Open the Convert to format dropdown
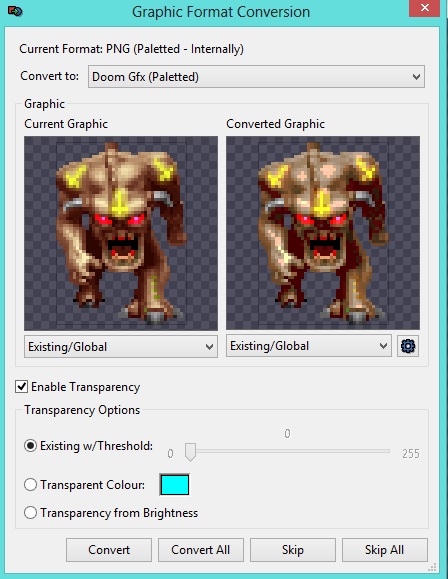 [x=256, y=76]
